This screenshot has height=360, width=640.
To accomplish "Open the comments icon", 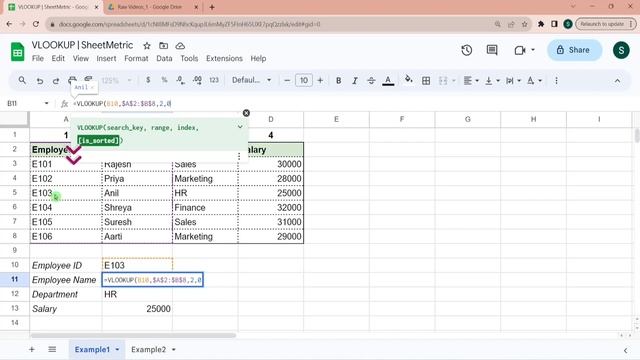I will (492, 50).
